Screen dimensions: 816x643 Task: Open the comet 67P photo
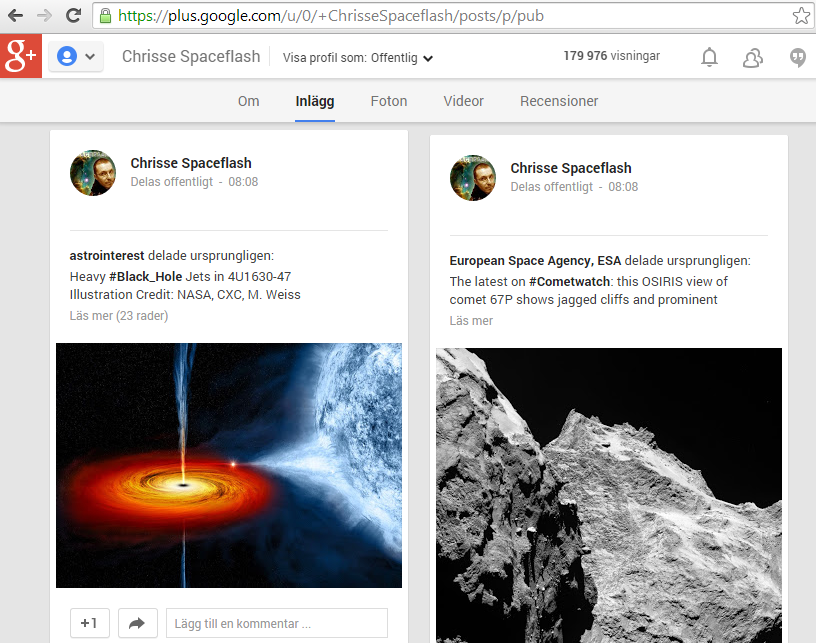(609, 495)
